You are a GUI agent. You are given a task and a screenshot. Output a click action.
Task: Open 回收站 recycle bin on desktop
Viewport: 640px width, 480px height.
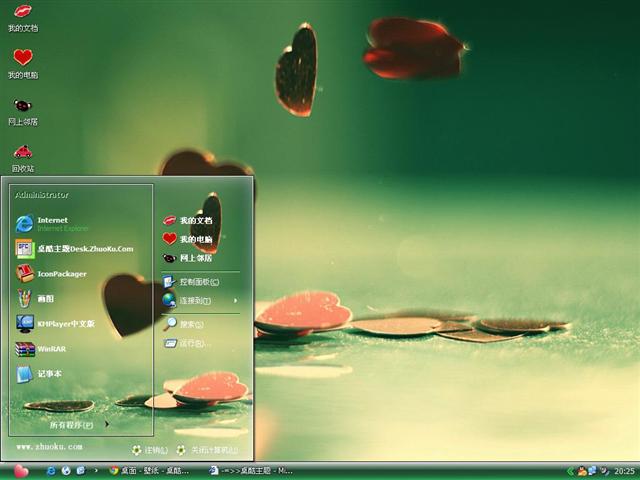click(x=22, y=156)
